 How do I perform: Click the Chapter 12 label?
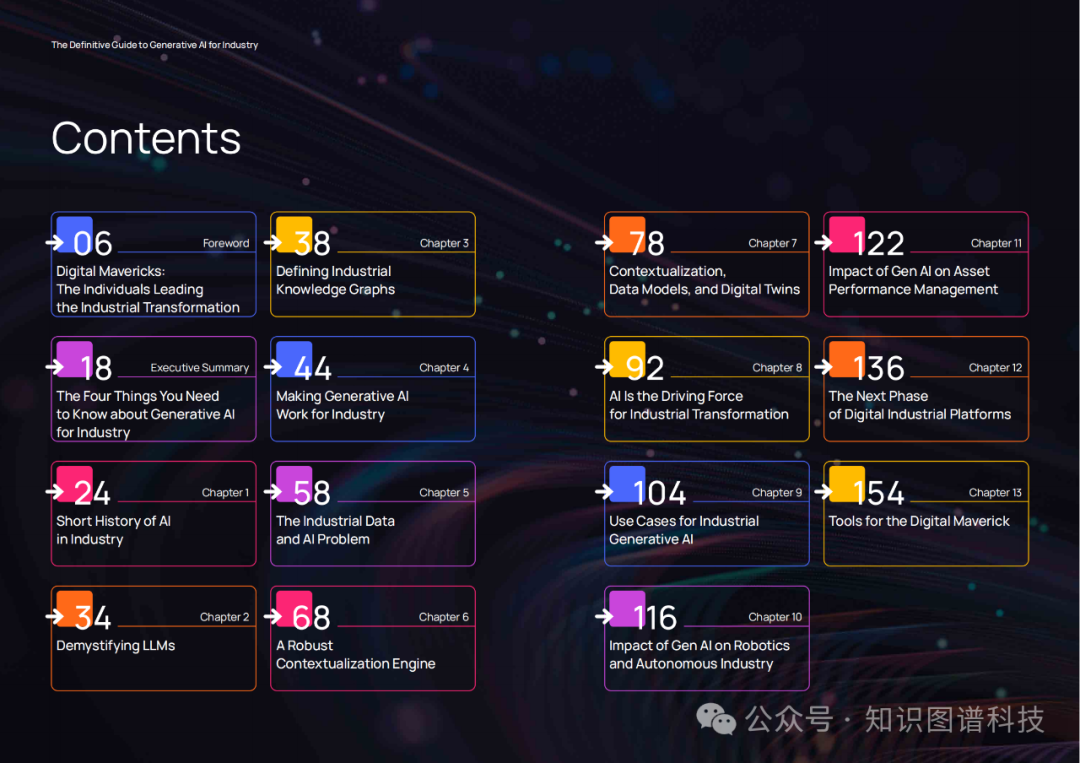995,368
